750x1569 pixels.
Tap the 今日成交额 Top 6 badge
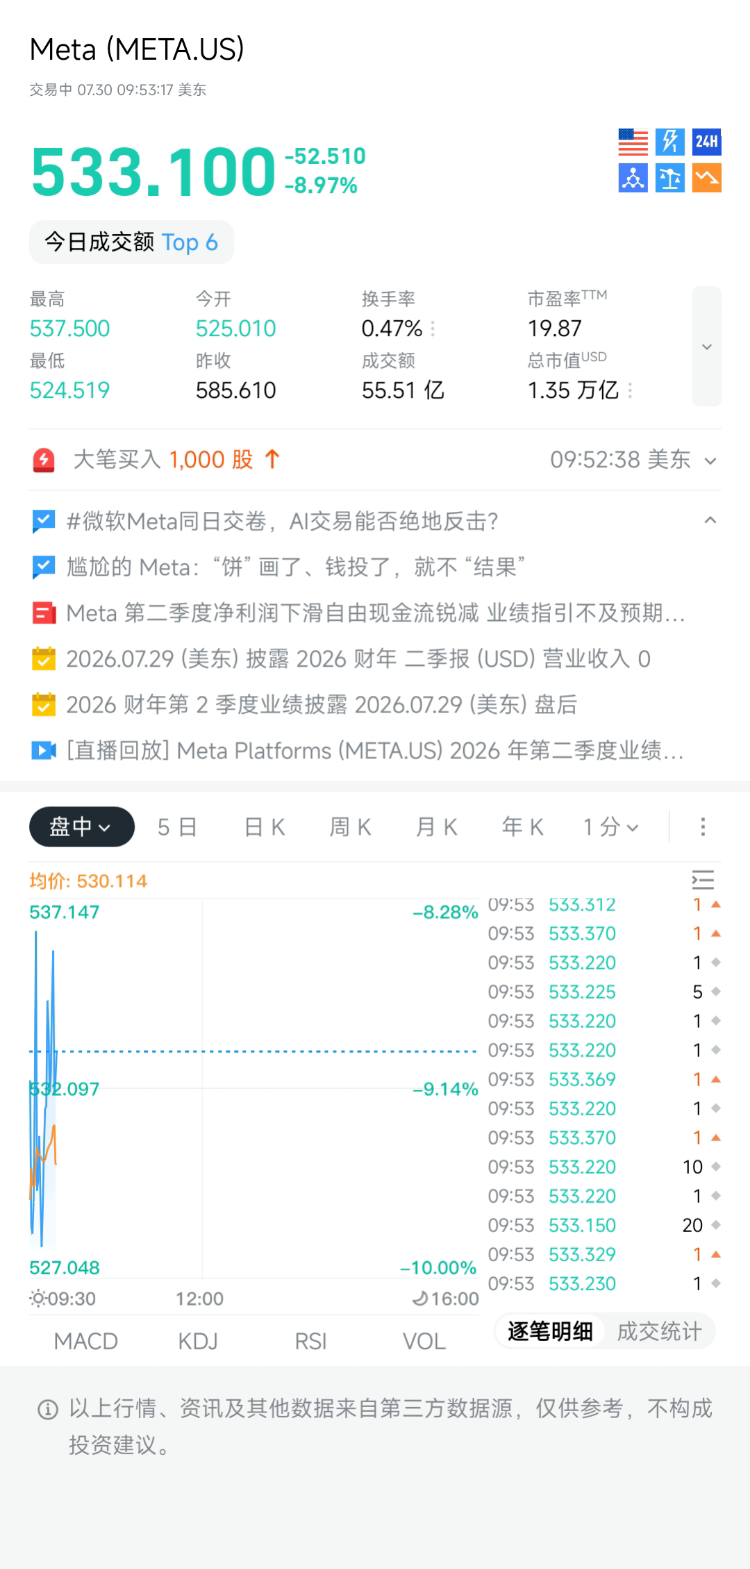131,242
